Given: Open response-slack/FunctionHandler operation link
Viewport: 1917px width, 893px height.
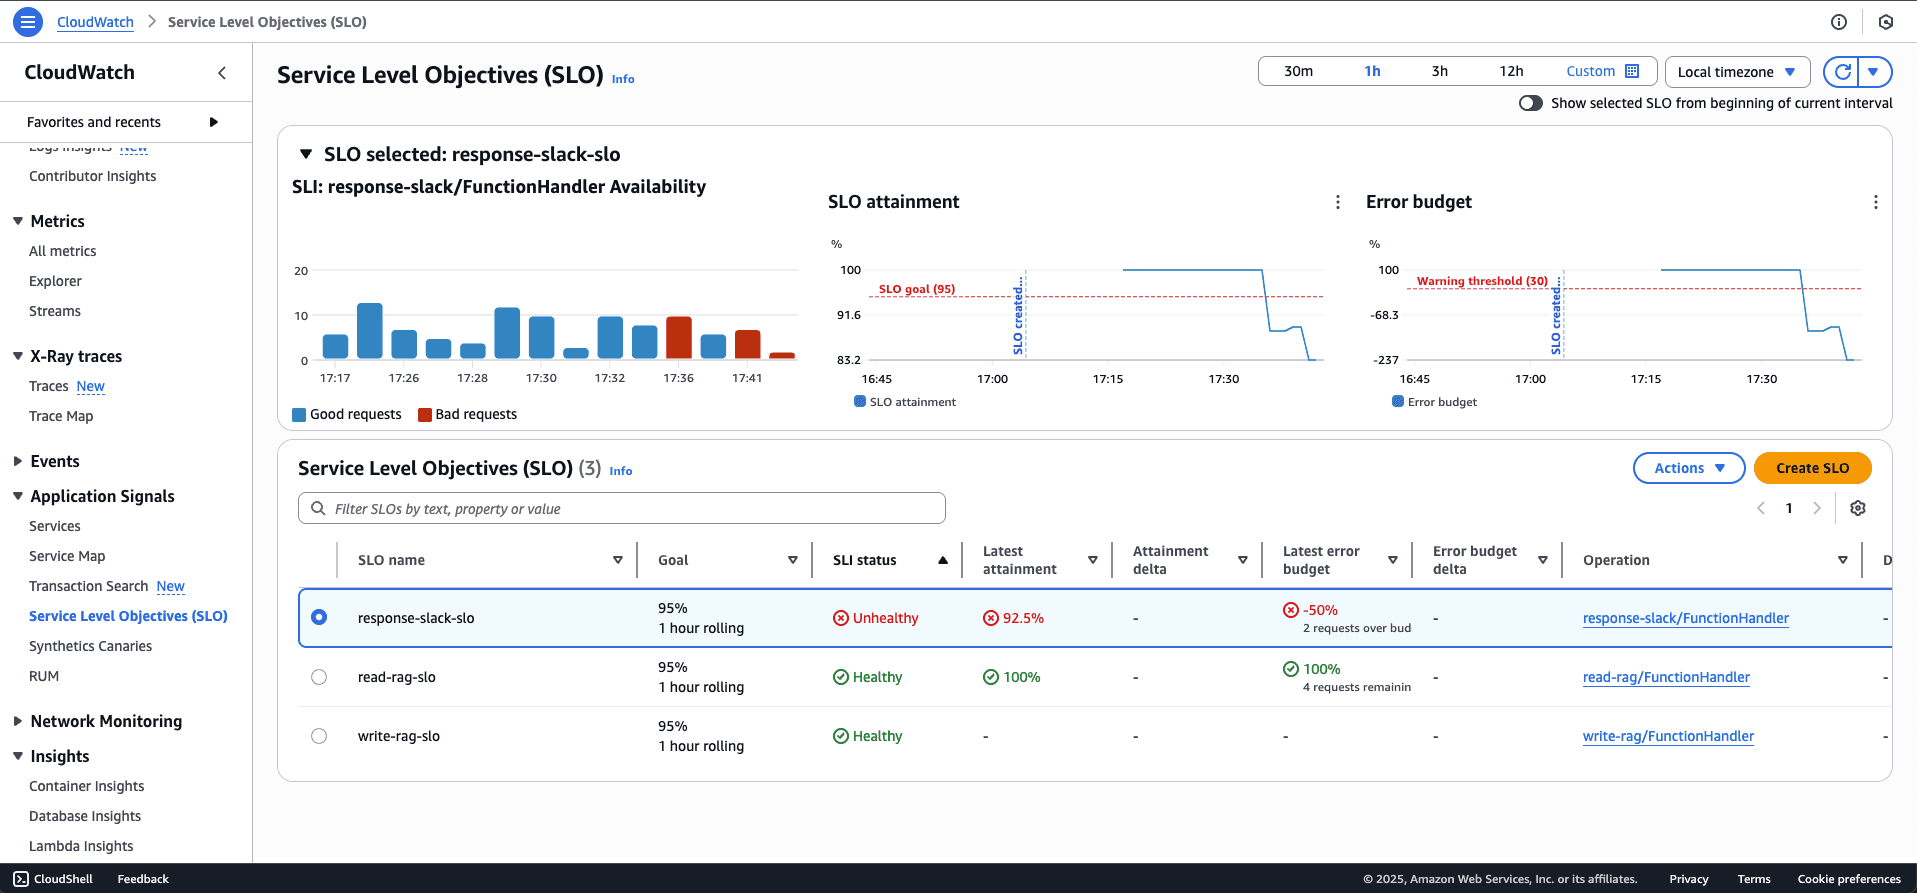Looking at the screenshot, I should [x=1685, y=618].
